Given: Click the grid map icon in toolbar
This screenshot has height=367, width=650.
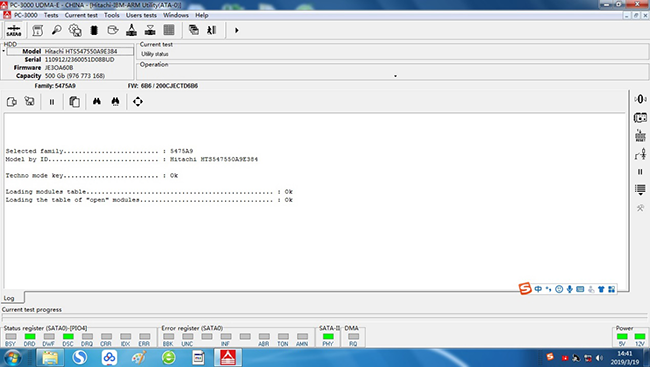Looking at the screenshot, I should click(169, 30).
